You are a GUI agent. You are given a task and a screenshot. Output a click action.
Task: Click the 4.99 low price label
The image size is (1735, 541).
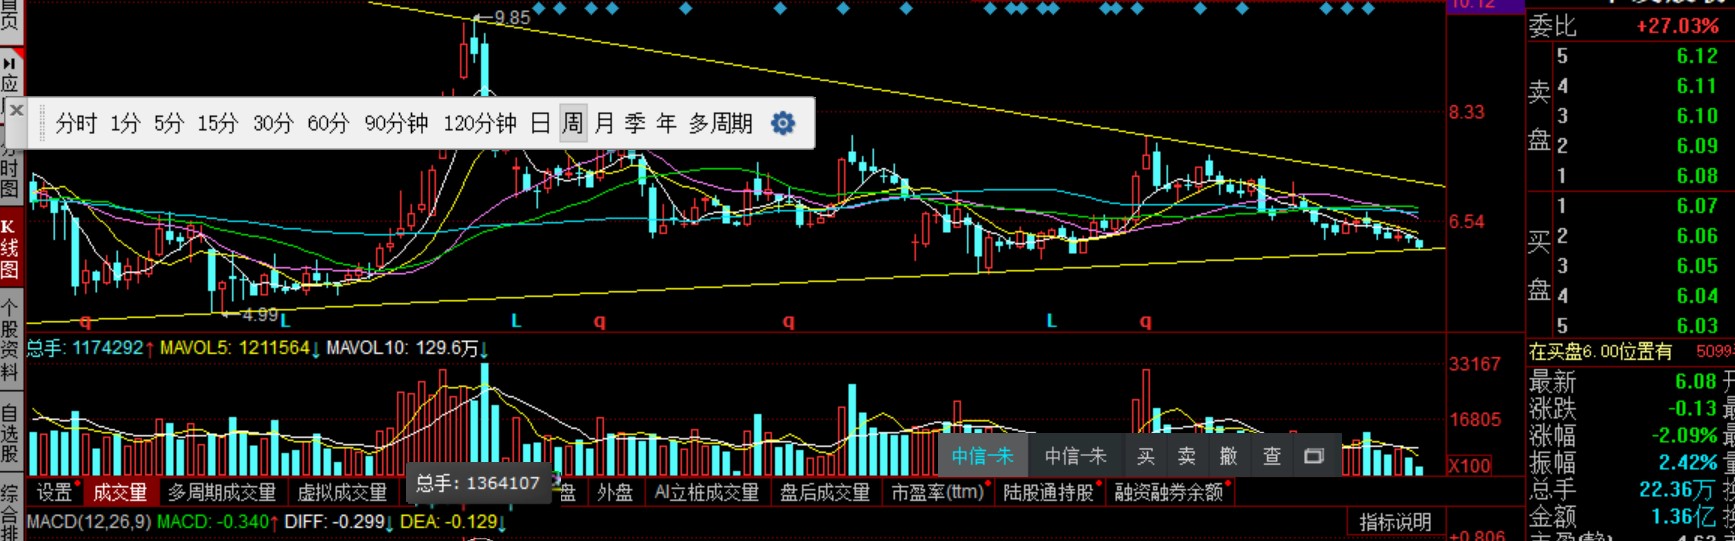pos(260,315)
